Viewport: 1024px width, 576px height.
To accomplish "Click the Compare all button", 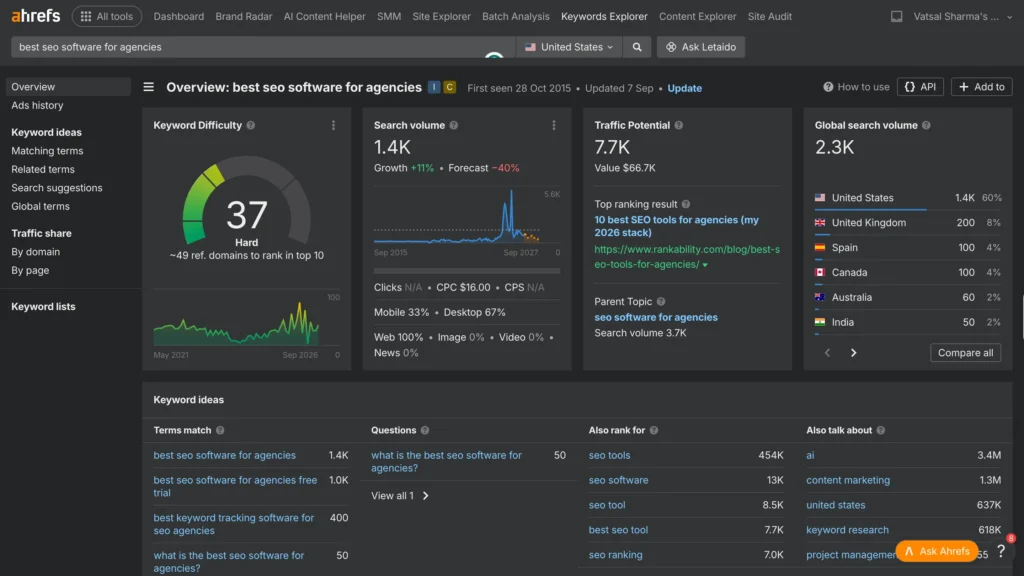I will (x=965, y=353).
